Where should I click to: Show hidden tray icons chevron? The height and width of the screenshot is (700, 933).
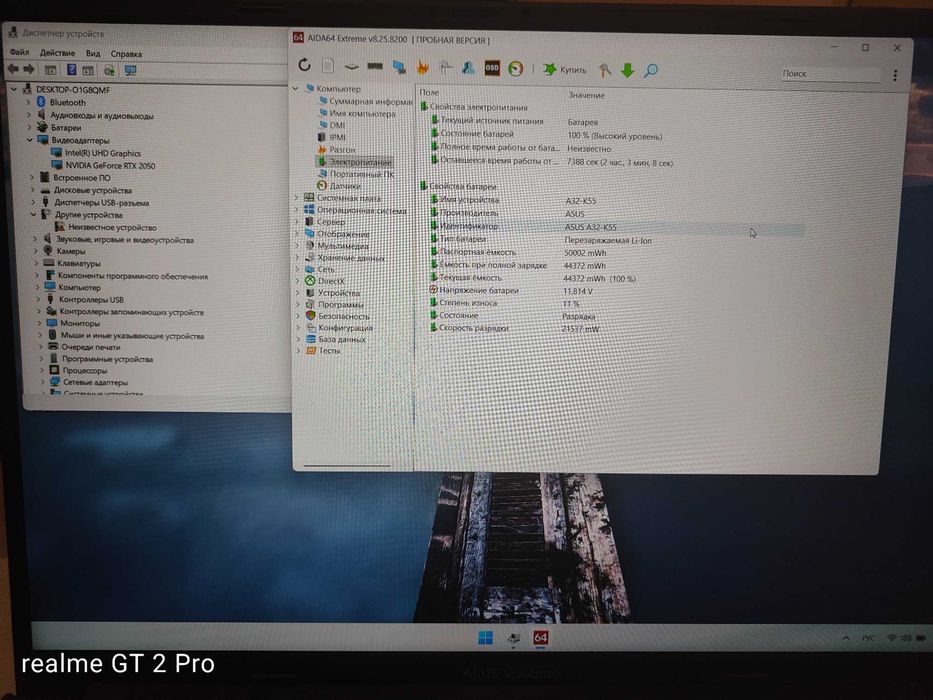click(846, 638)
